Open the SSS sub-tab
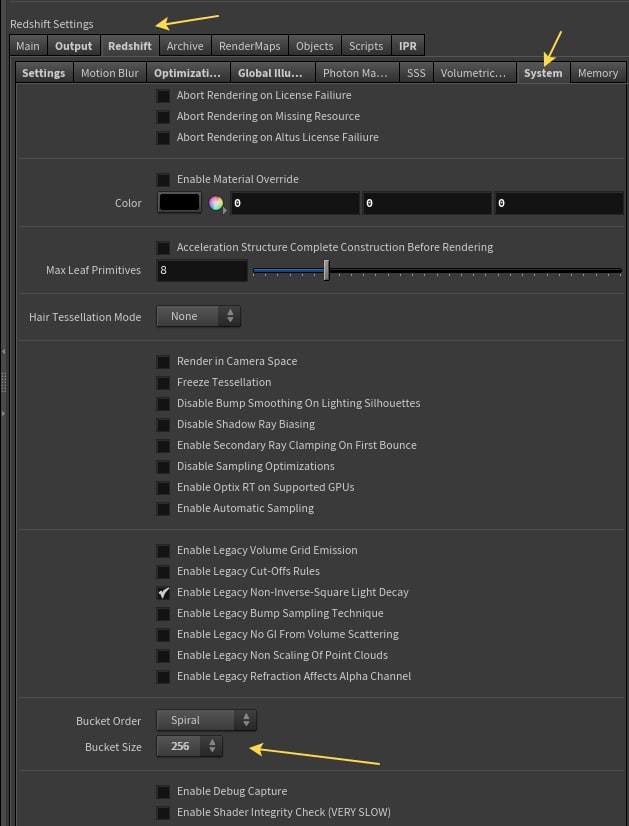The image size is (629, 826). [416, 73]
